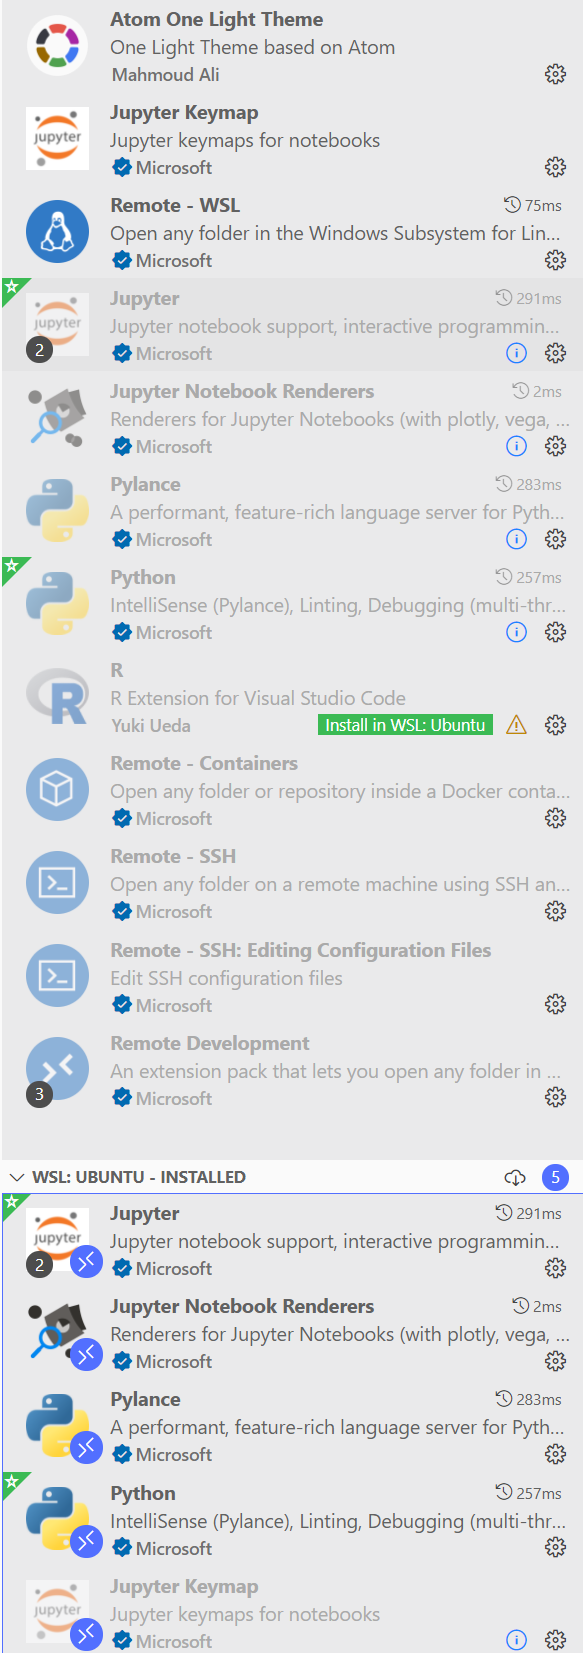Click the Atom One Light Theme logo
Screen dimensions: 583x1653
click(57, 44)
